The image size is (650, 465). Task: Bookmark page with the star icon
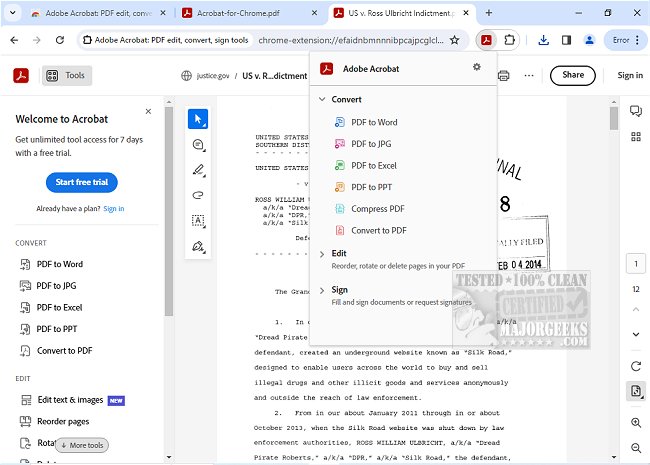[454, 40]
